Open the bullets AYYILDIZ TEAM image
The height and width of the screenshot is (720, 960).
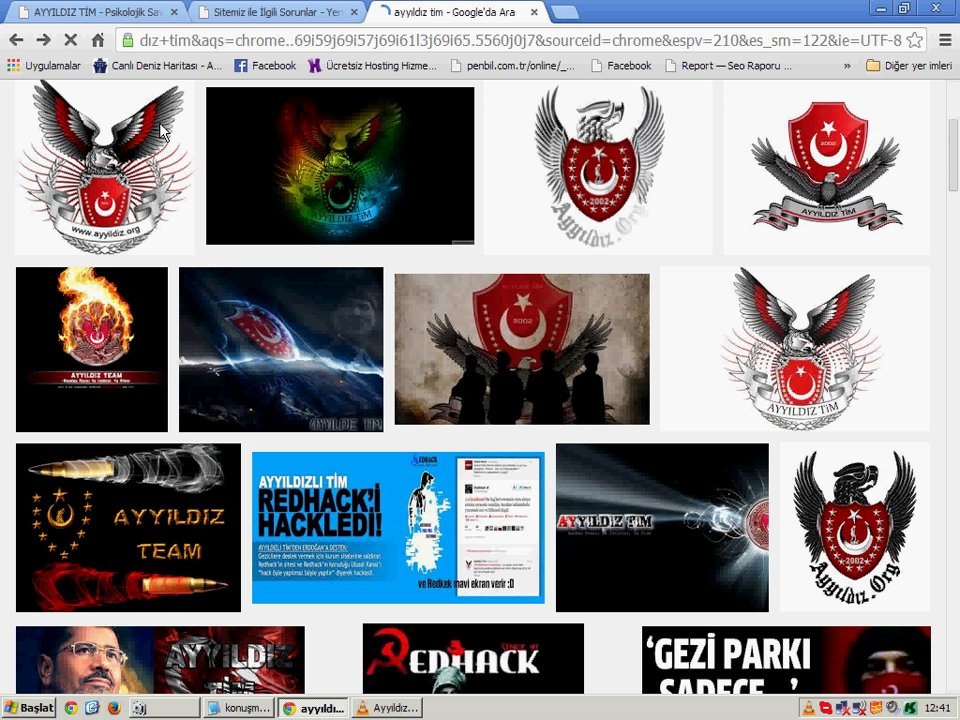coord(128,527)
